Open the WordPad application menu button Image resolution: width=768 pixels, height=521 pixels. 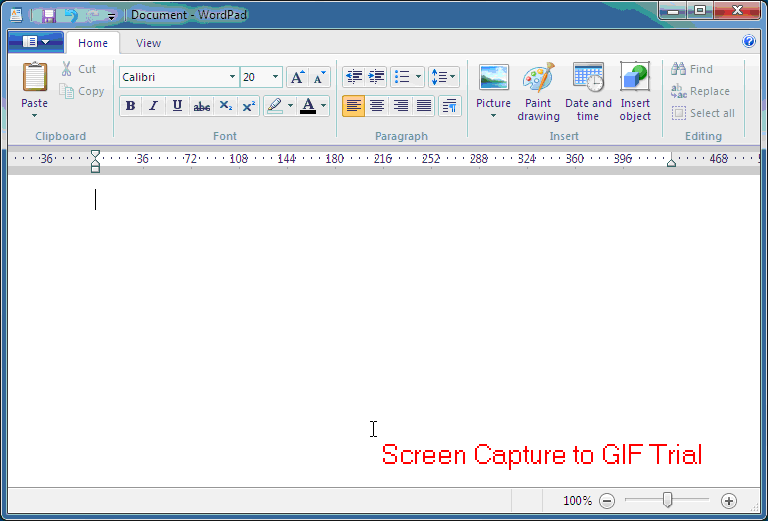tap(36, 42)
